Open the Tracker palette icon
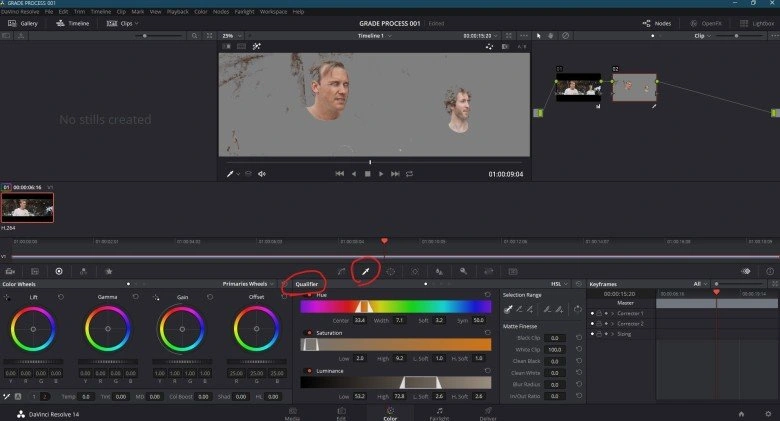The image size is (780, 421). click(x=415, y=271)
